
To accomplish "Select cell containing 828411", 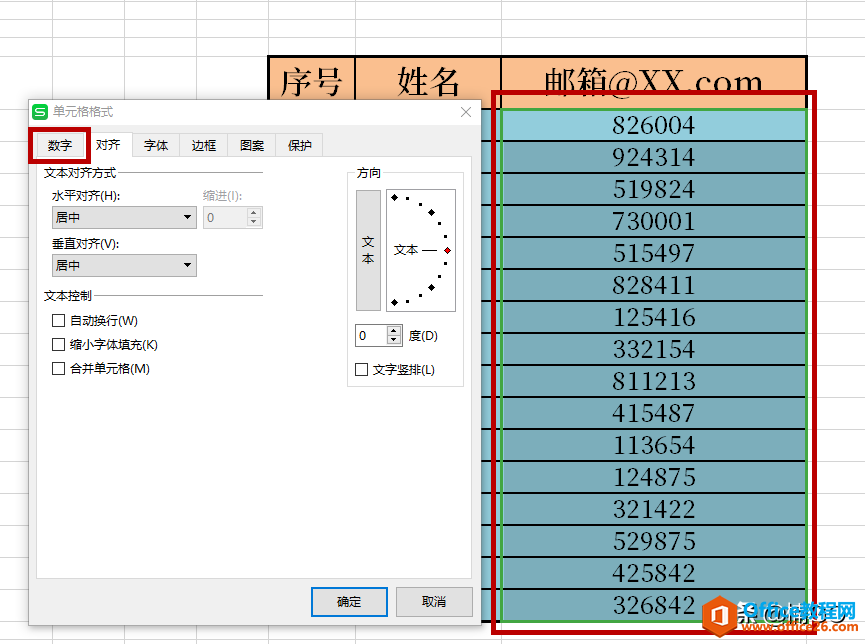I will 654,285.
